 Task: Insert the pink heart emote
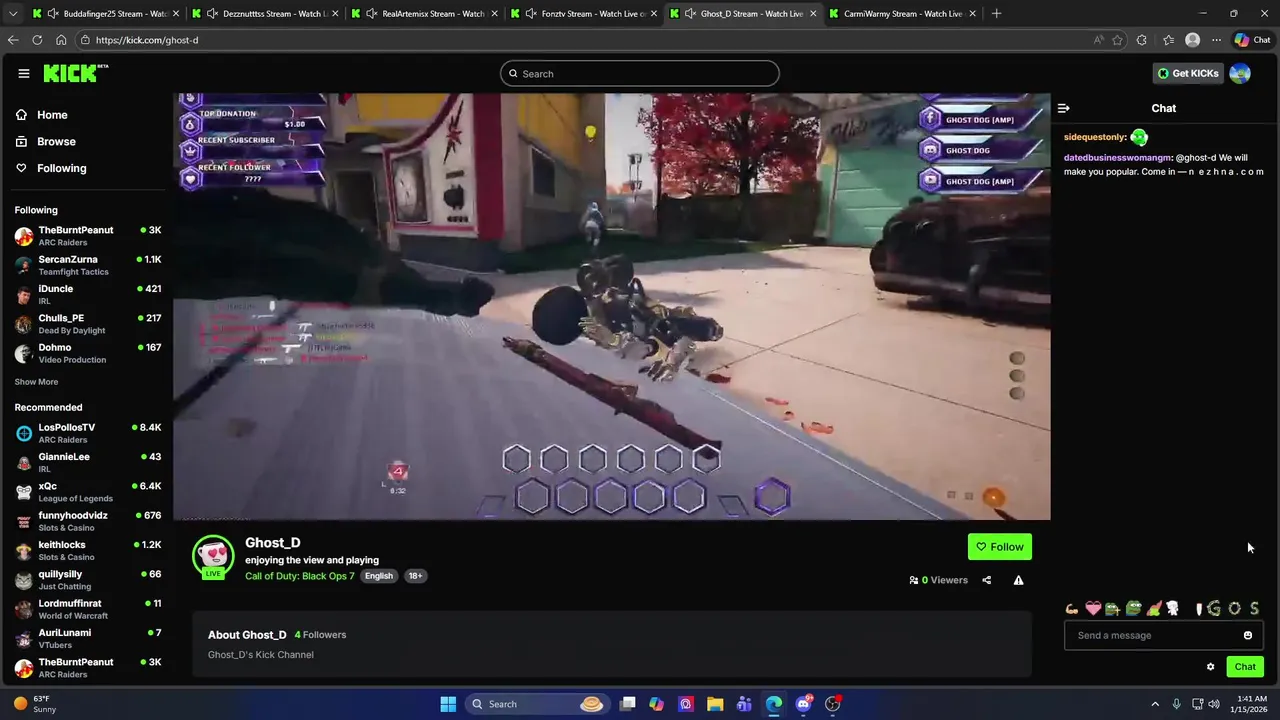point(1093,608)
